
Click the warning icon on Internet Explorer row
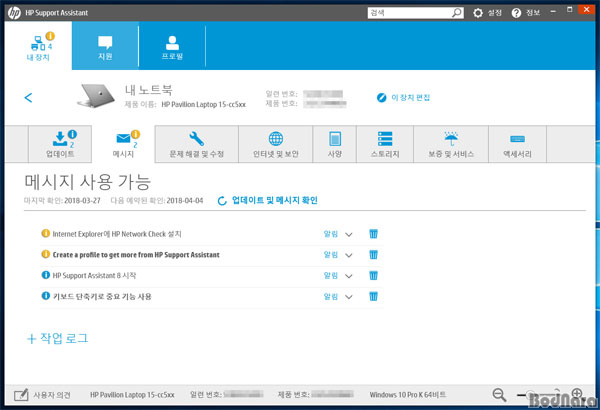click(46, 233)
